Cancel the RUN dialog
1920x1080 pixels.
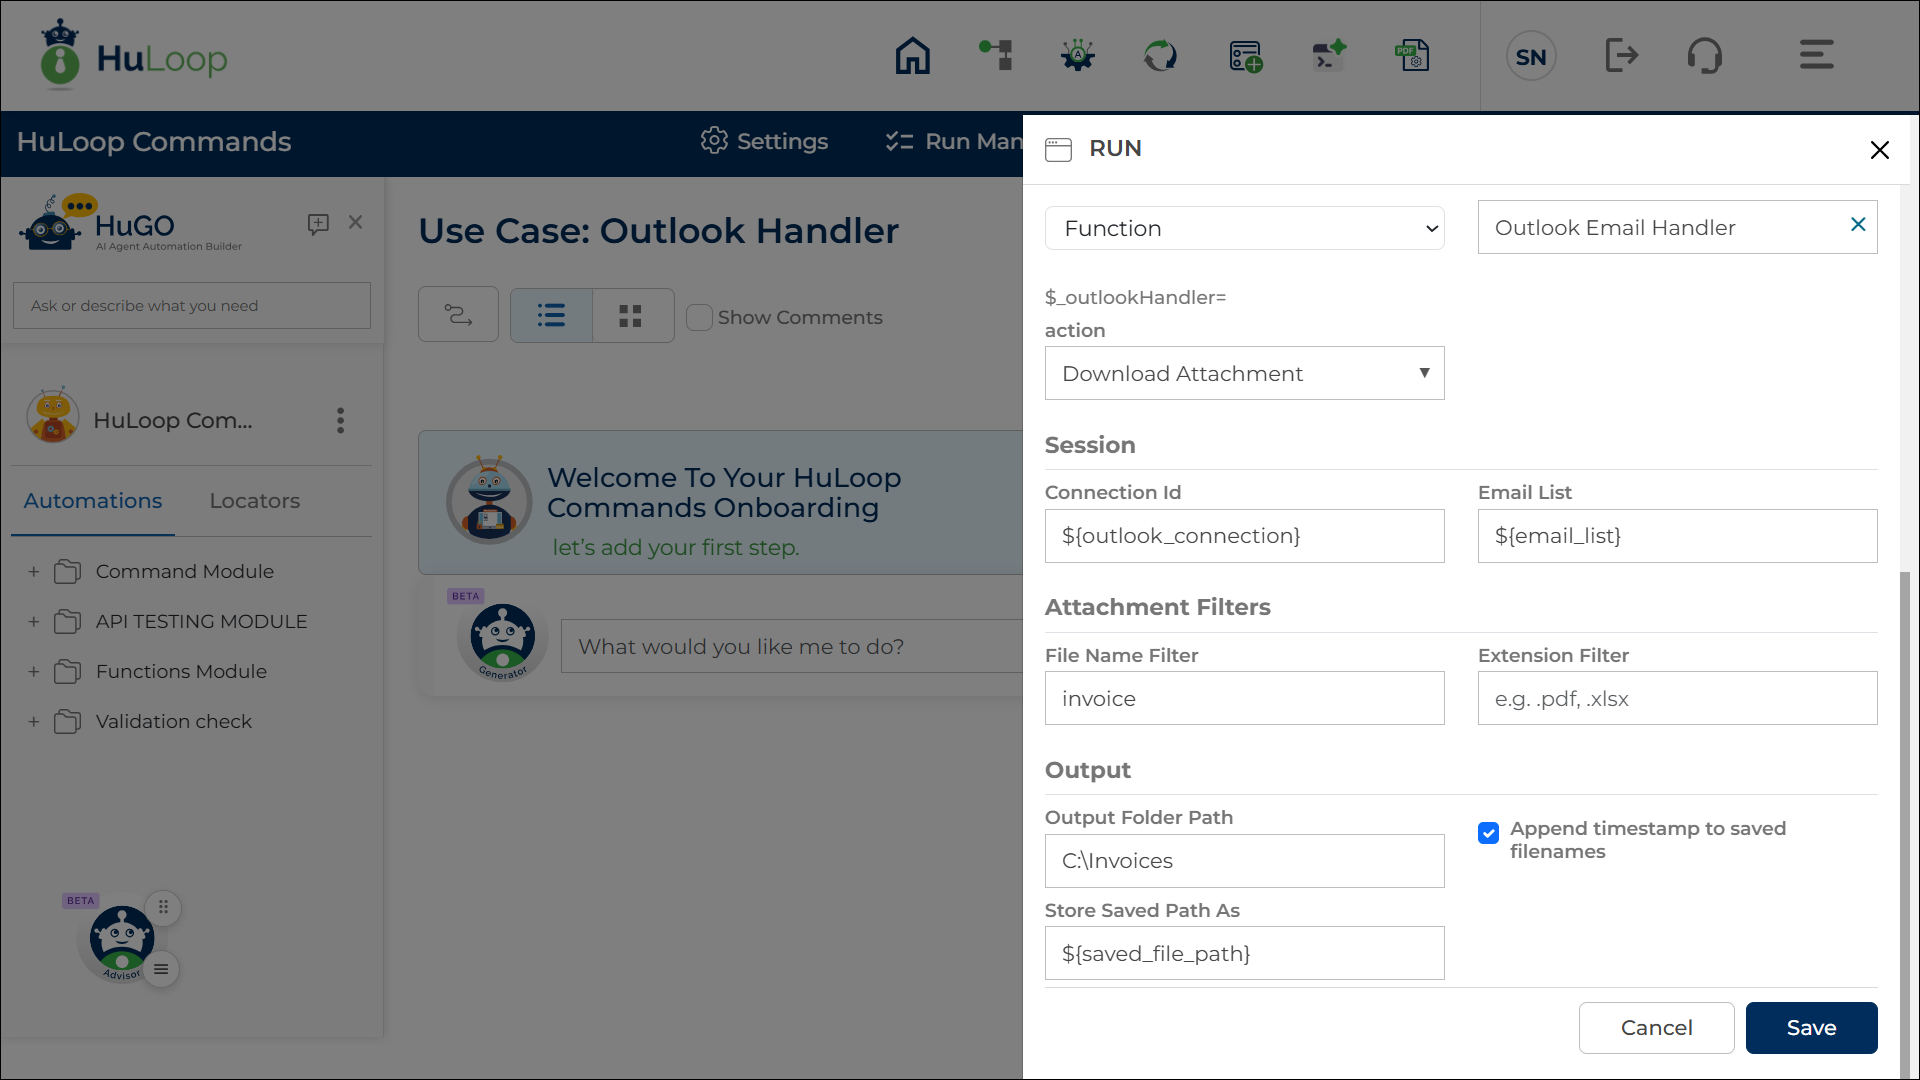(1656, 1028)
